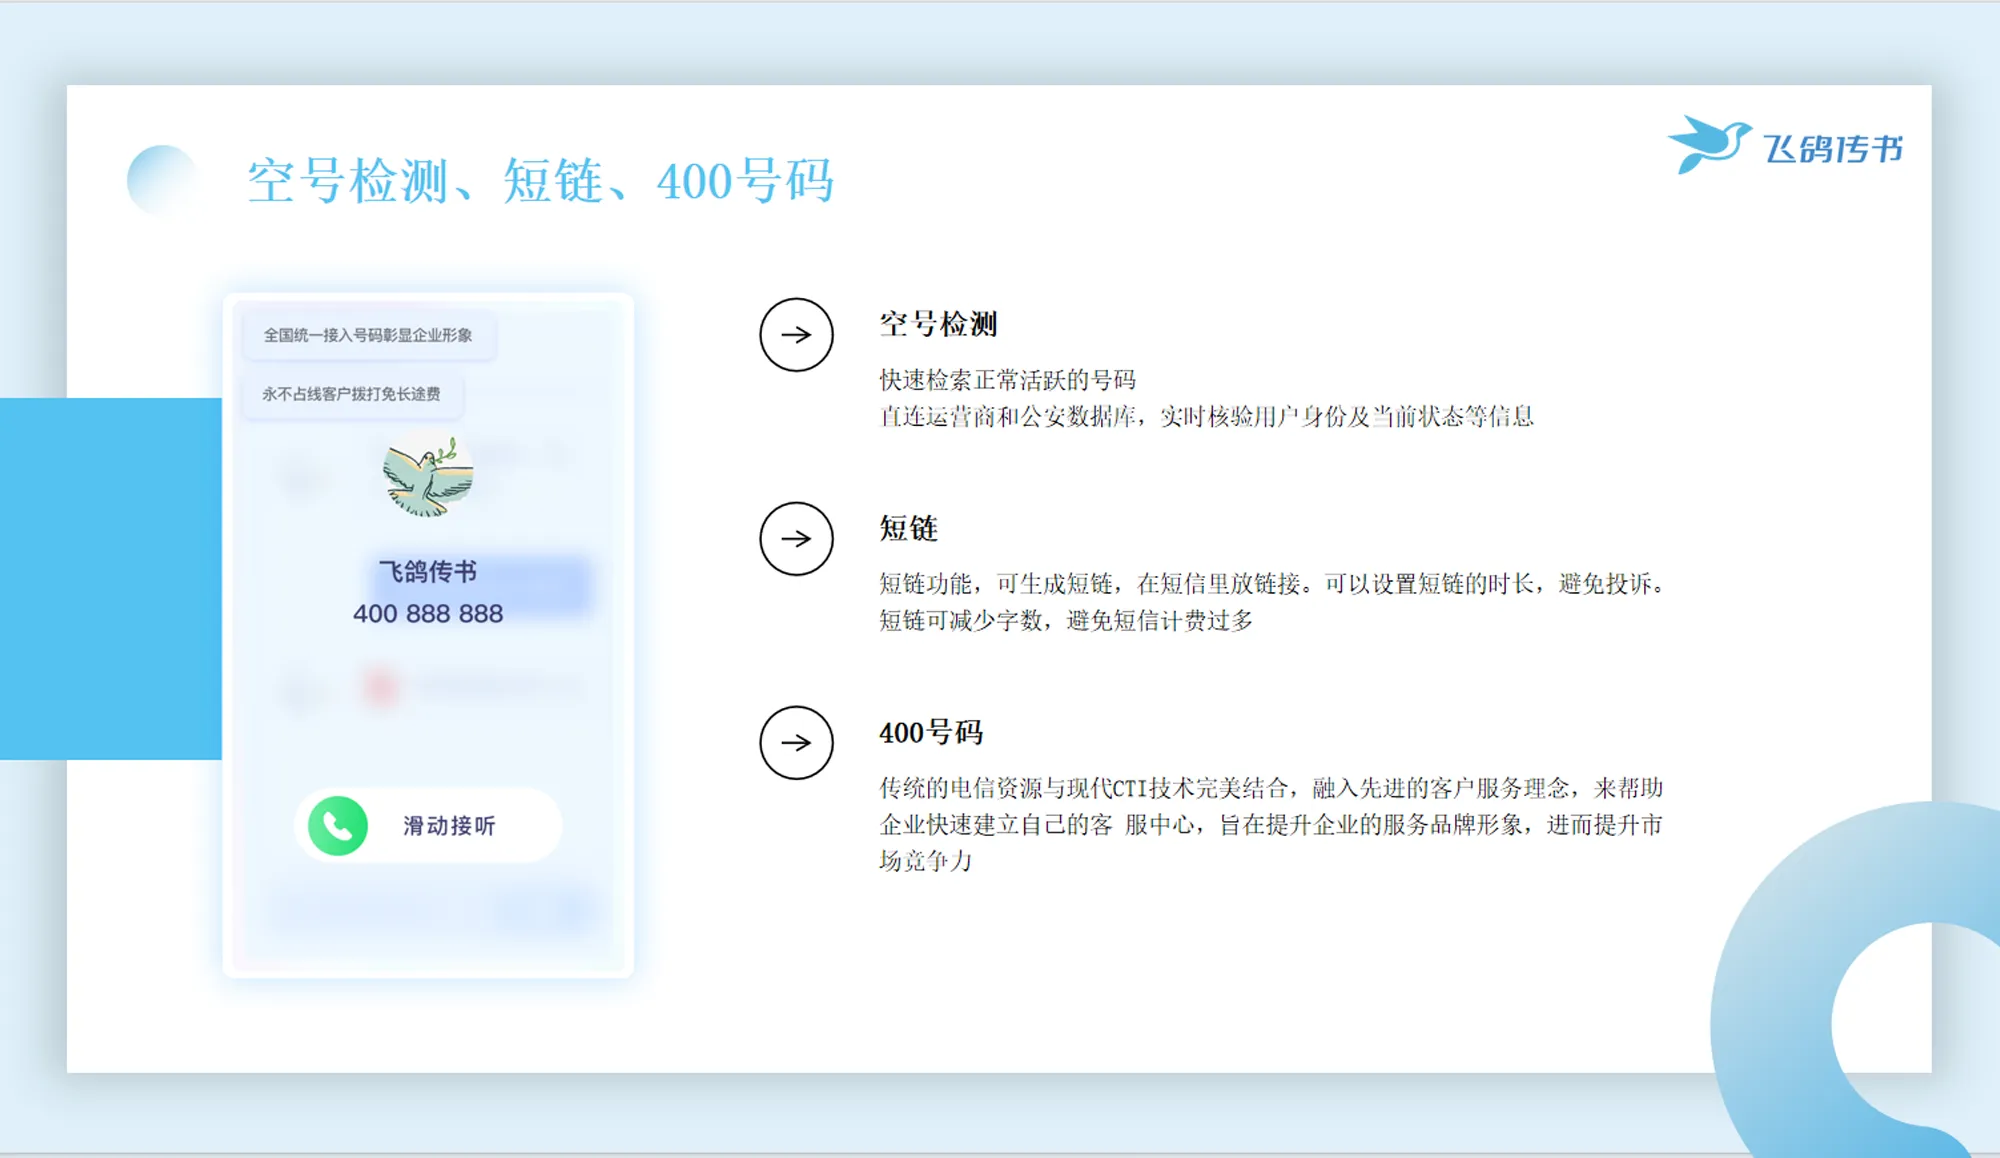Select the 全国统一接入号码彰显企业形象 tag
The image size is (2000, 1158).
pyautogui.click(x=368, y=335)
